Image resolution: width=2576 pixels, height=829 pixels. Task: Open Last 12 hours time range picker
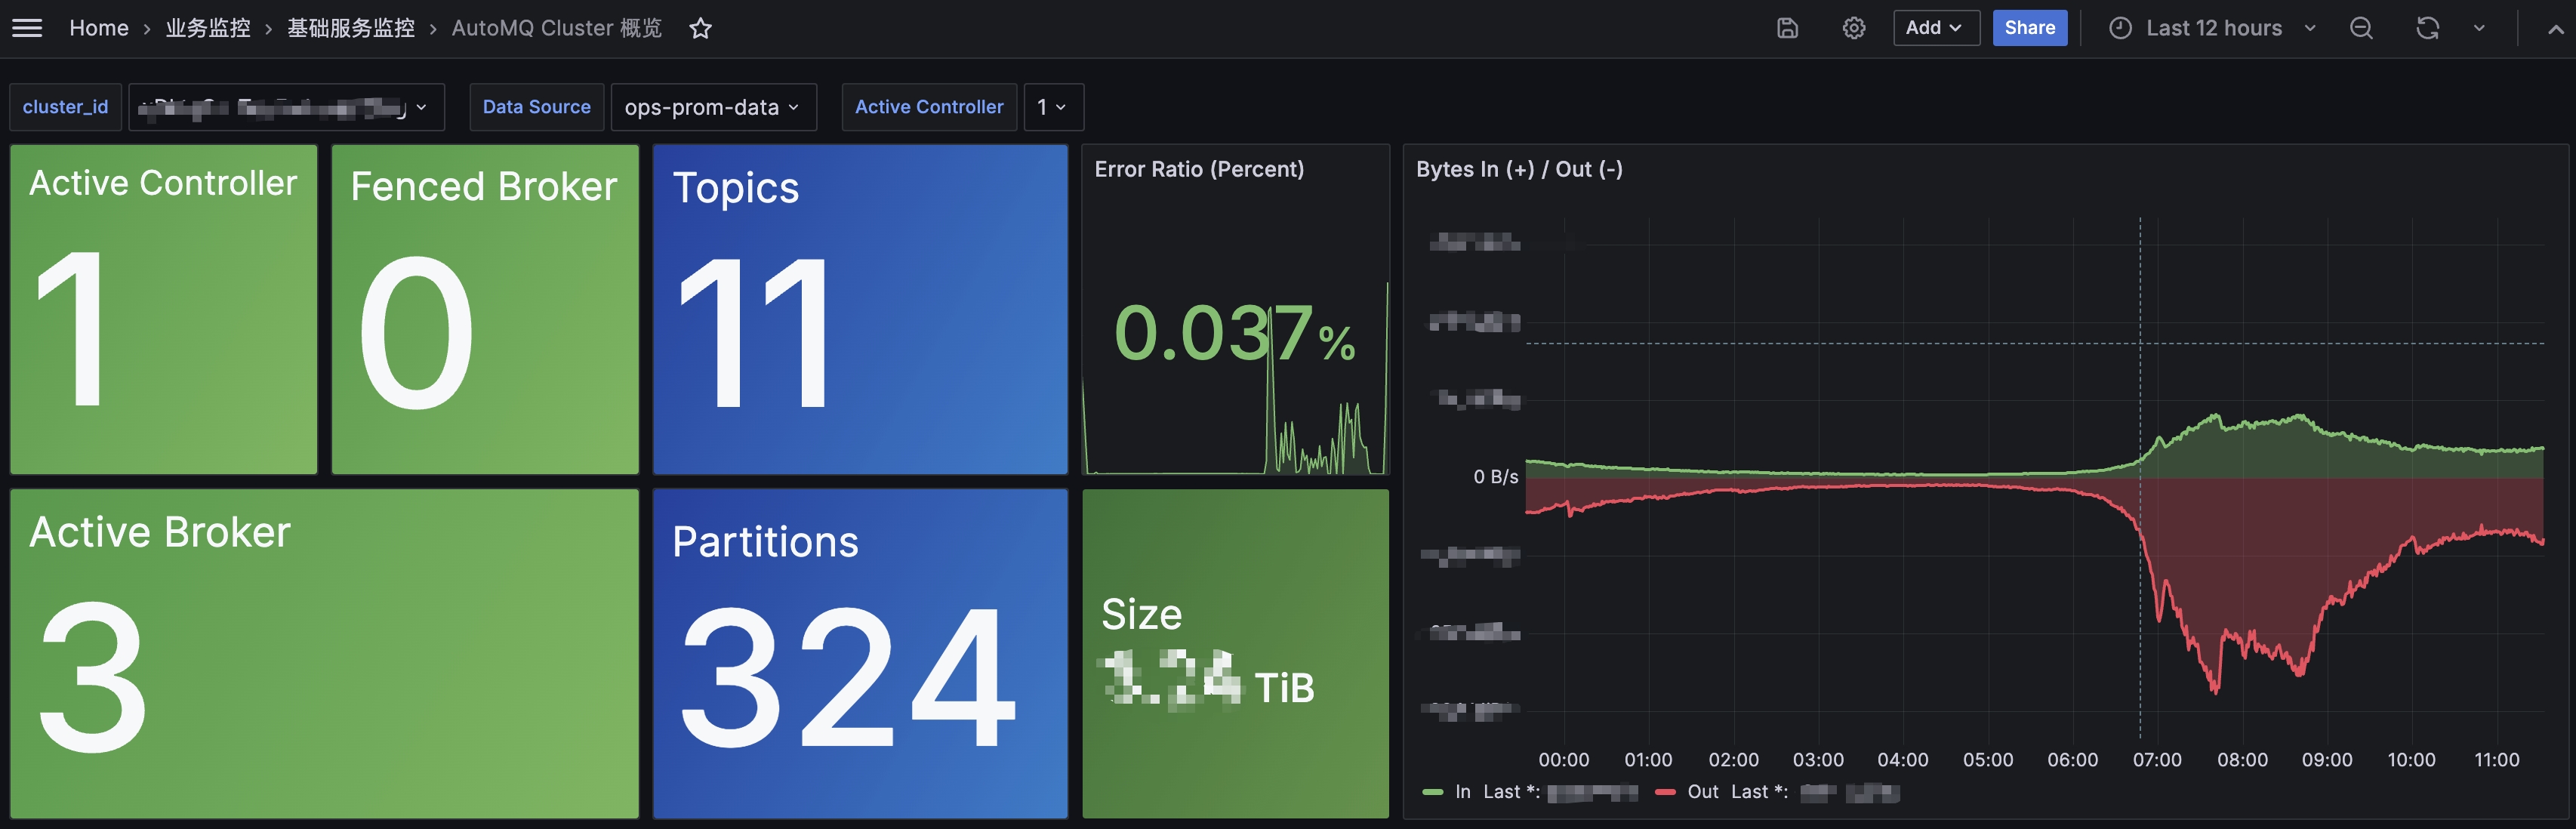(x=2213, y=28)
